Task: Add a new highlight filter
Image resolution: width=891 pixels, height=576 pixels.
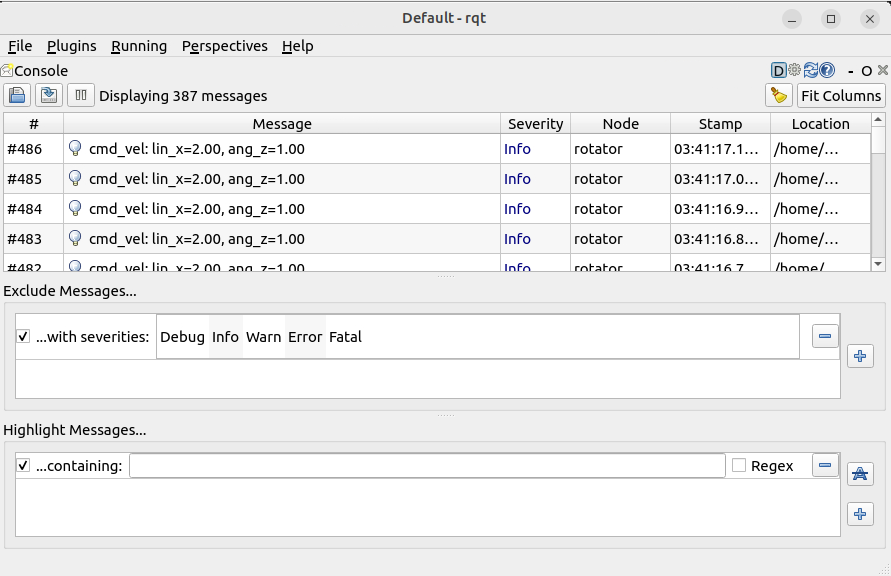Action: pyautogui.click(x=860, y=514)
